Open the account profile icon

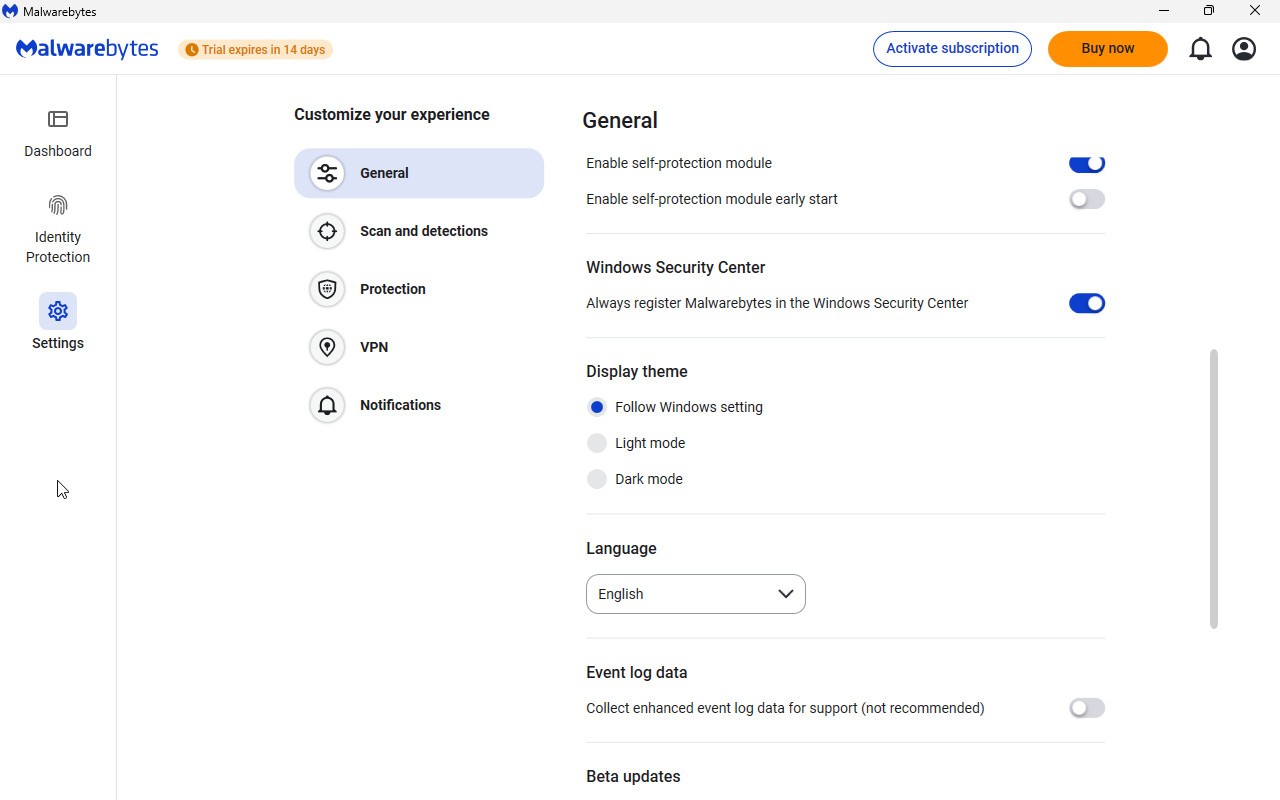pyautogui.click(x=1244, y=49)
